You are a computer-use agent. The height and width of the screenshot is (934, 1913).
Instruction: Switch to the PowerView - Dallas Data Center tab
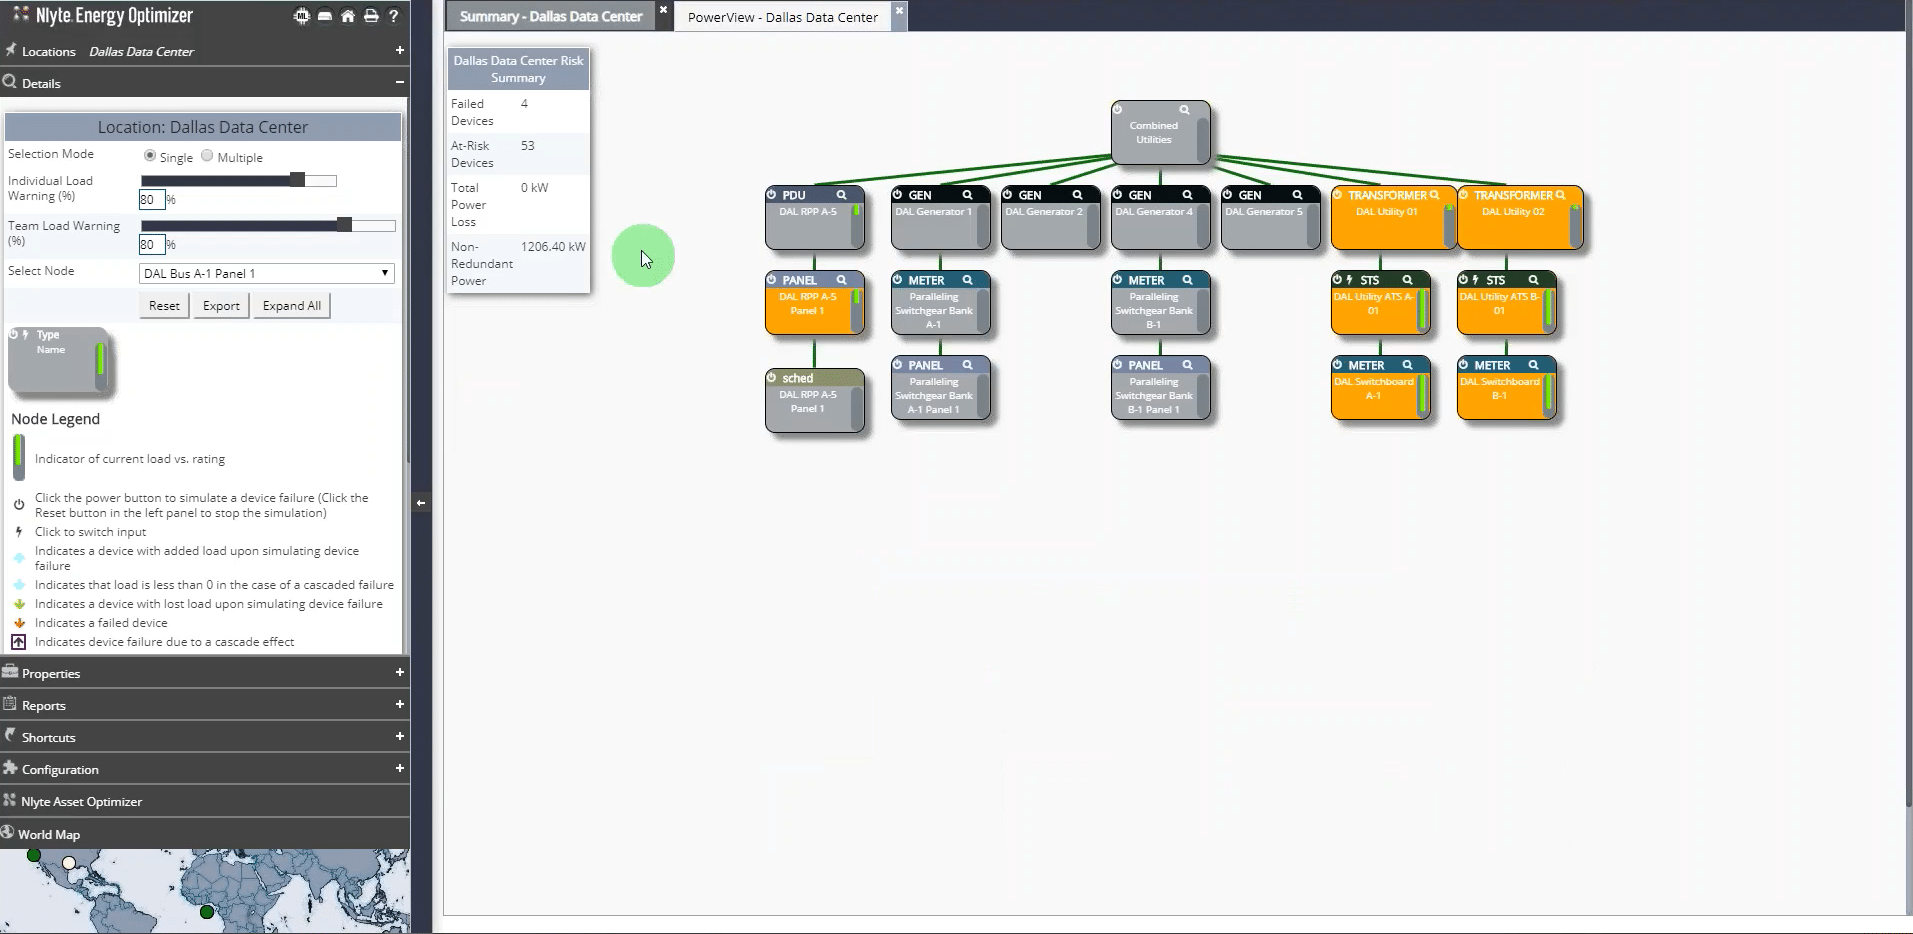pyautogui.click(x=782, y=16)
